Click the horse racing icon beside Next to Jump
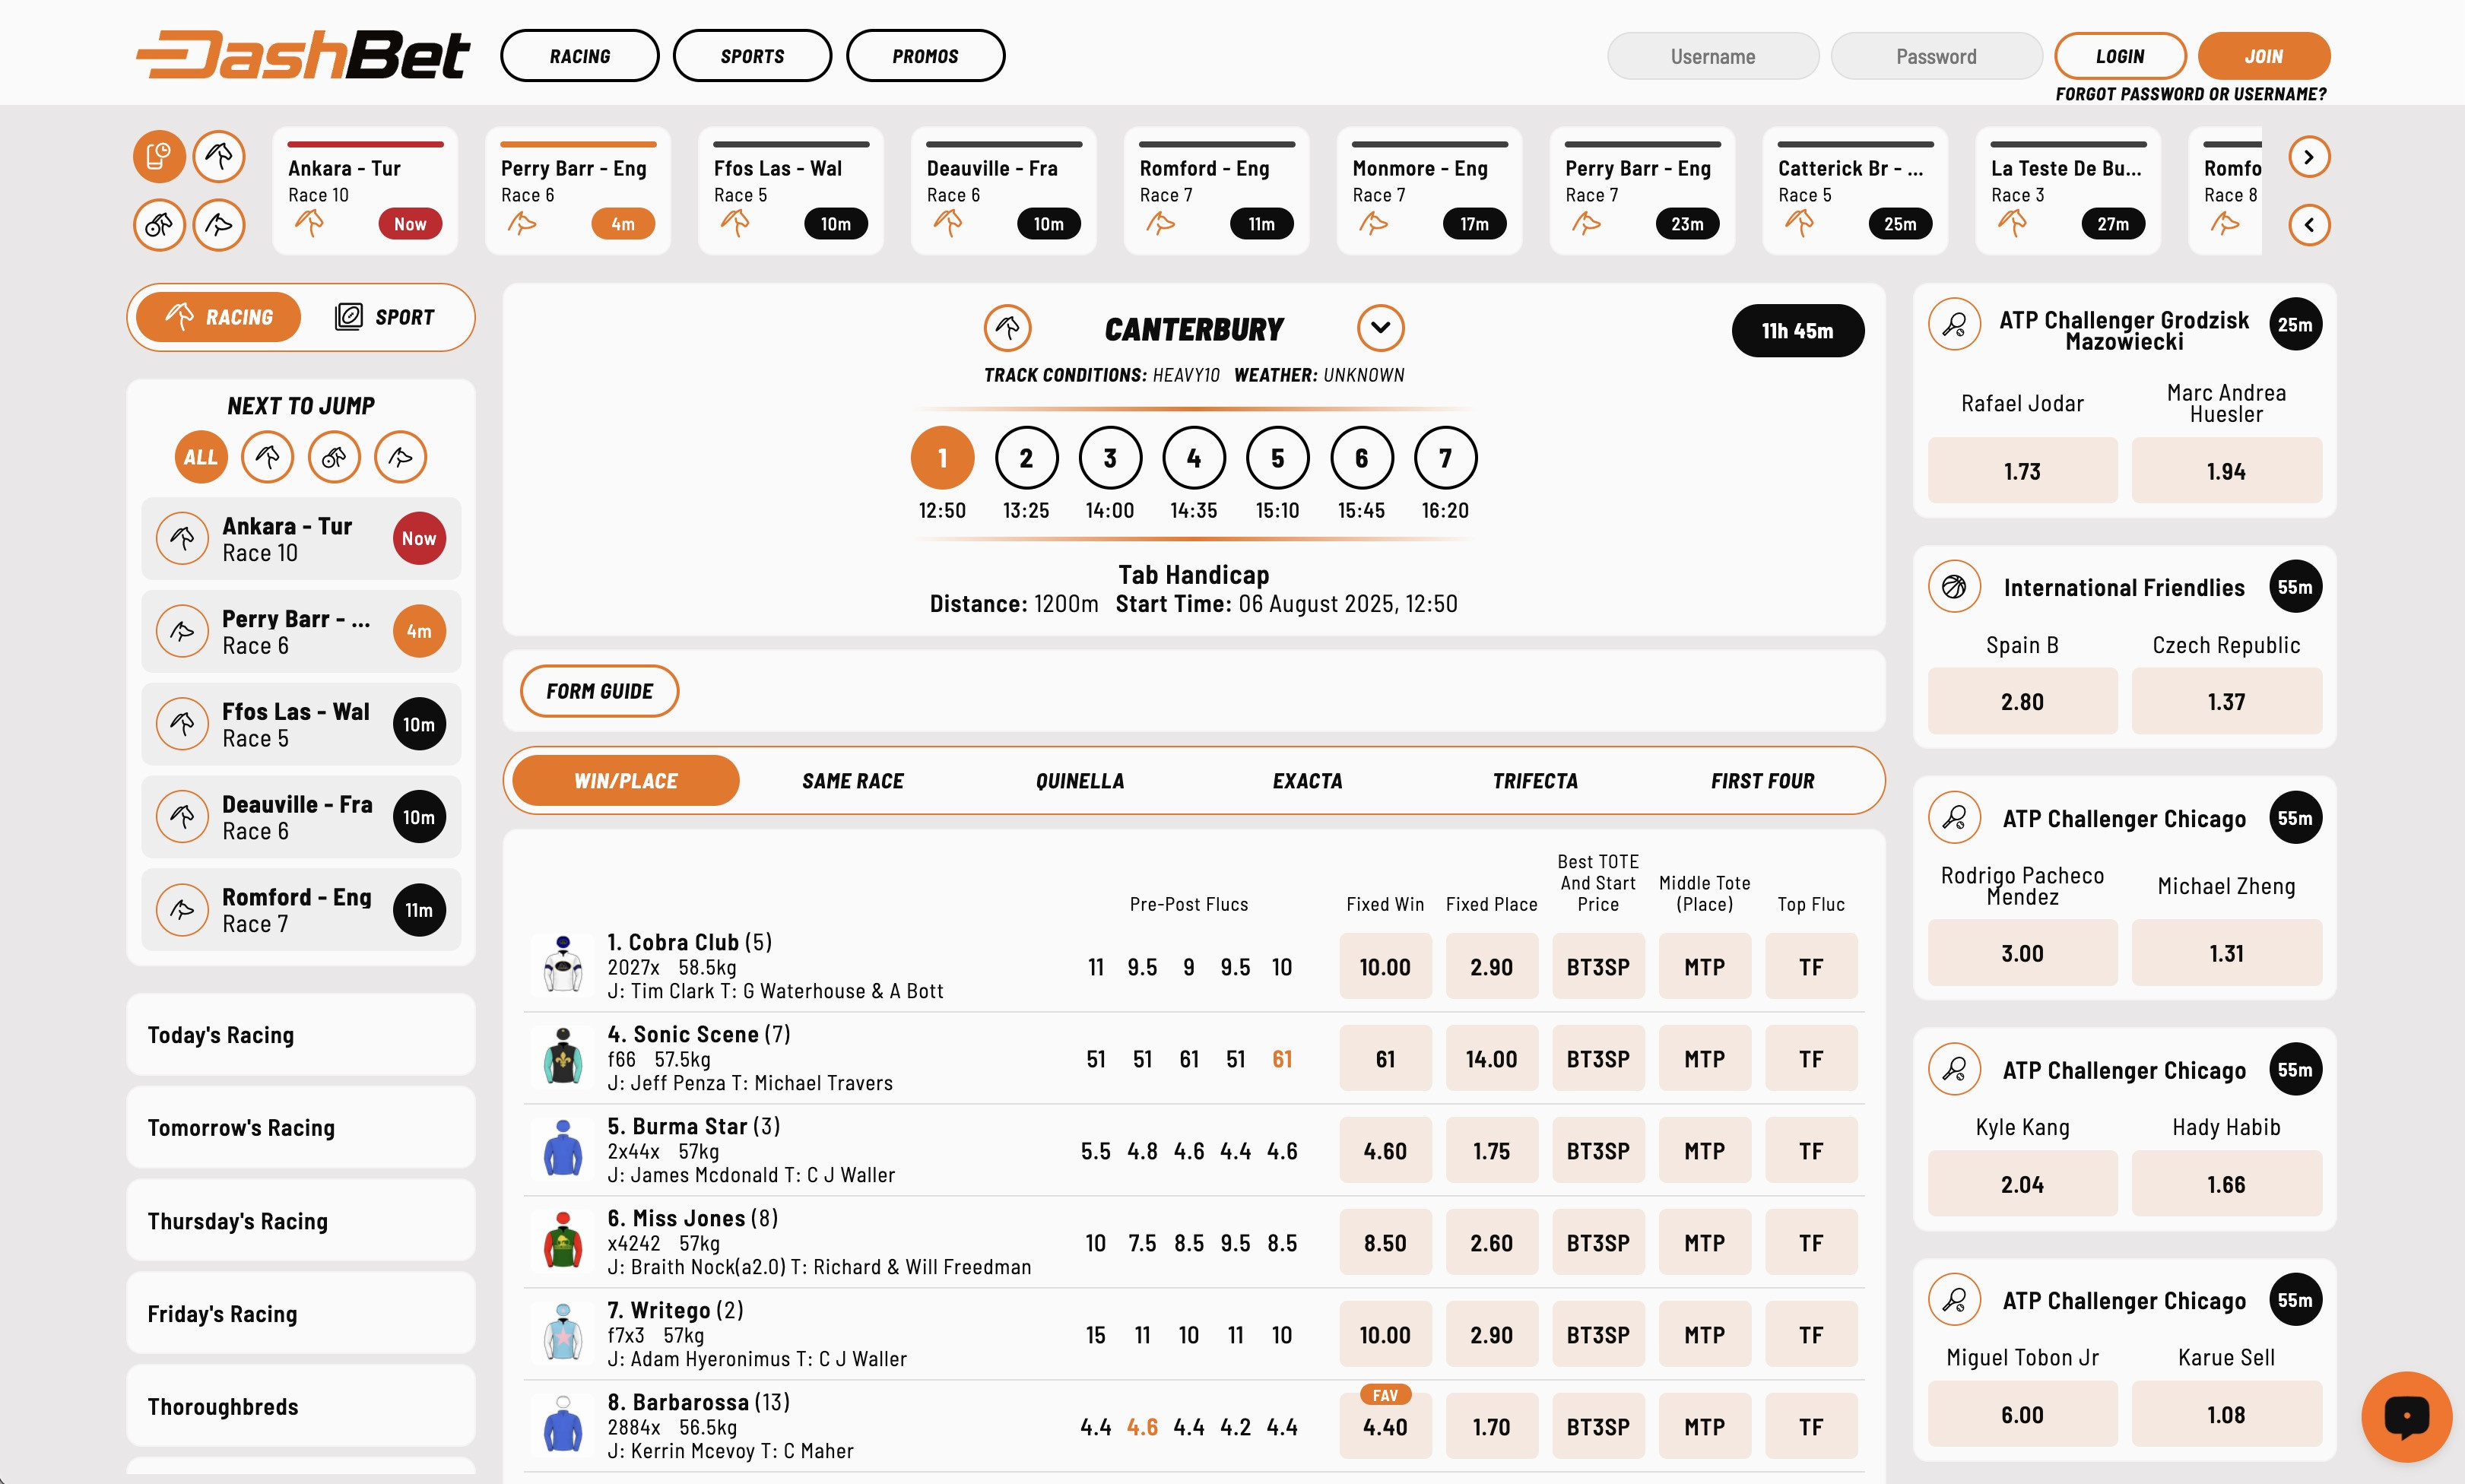2465x1484 pixels. [x=267, y=457]
